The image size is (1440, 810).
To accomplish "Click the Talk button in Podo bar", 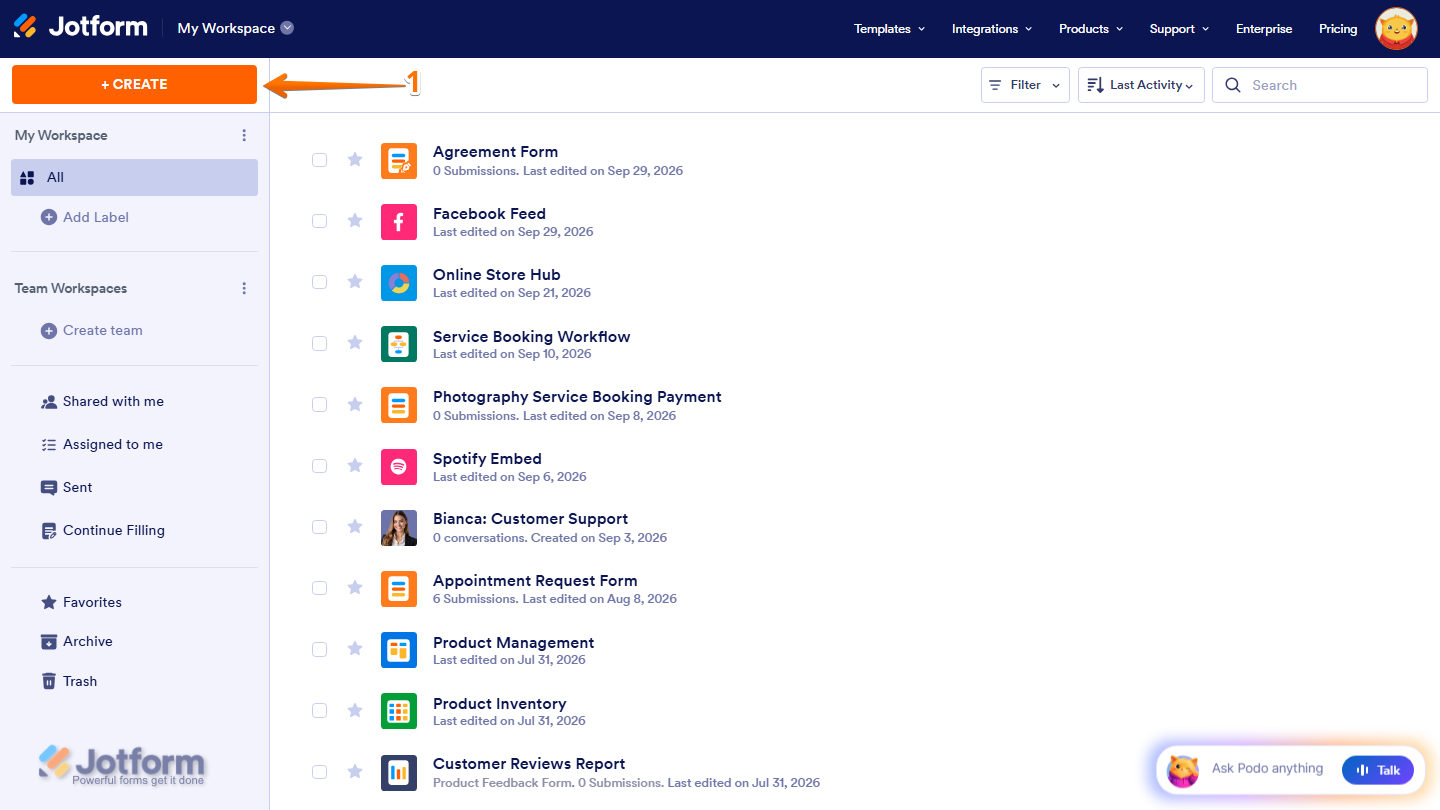I will [1378, 770].
